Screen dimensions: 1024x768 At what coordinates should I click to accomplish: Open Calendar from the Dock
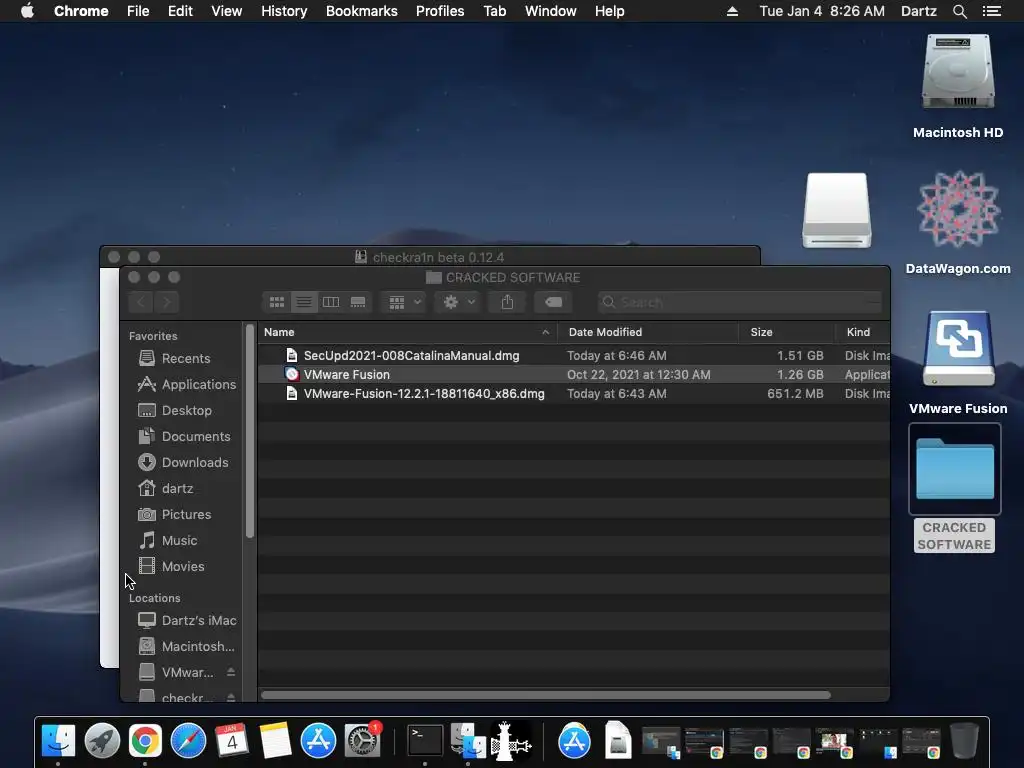[x=231, y=741]
